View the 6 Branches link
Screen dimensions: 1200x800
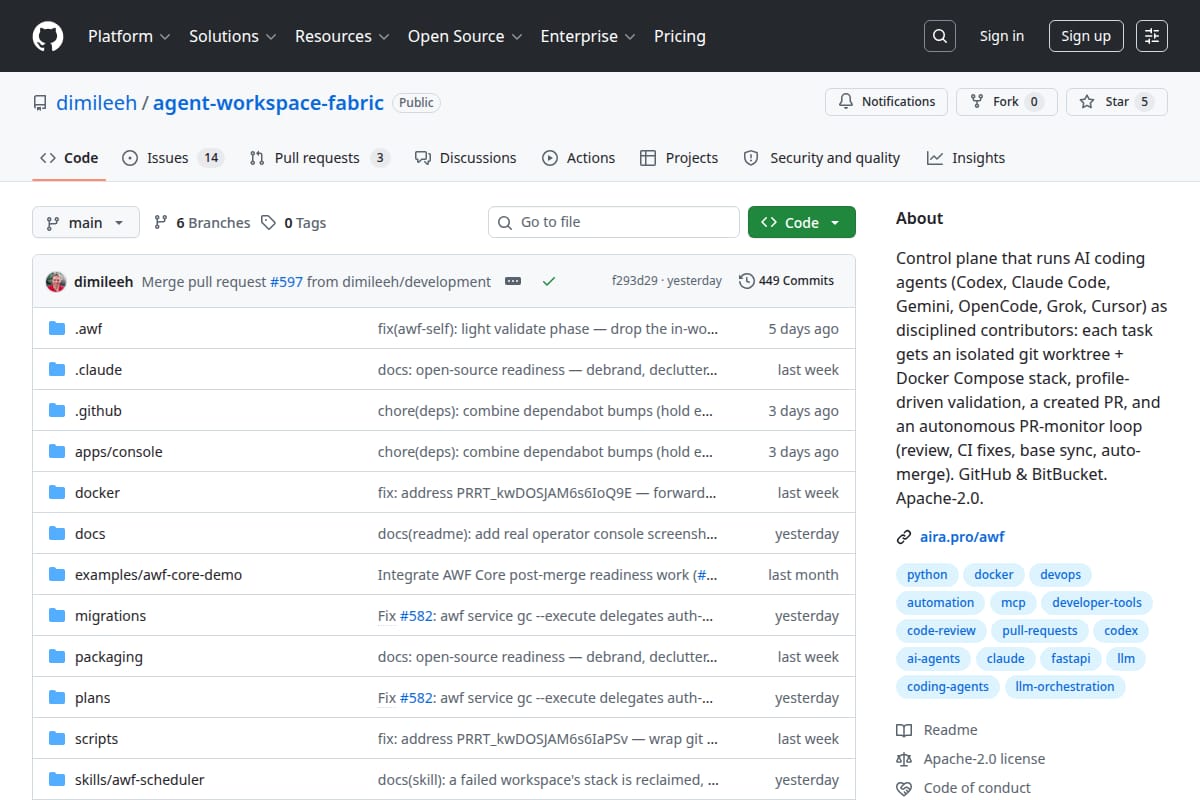pos(201,223)
